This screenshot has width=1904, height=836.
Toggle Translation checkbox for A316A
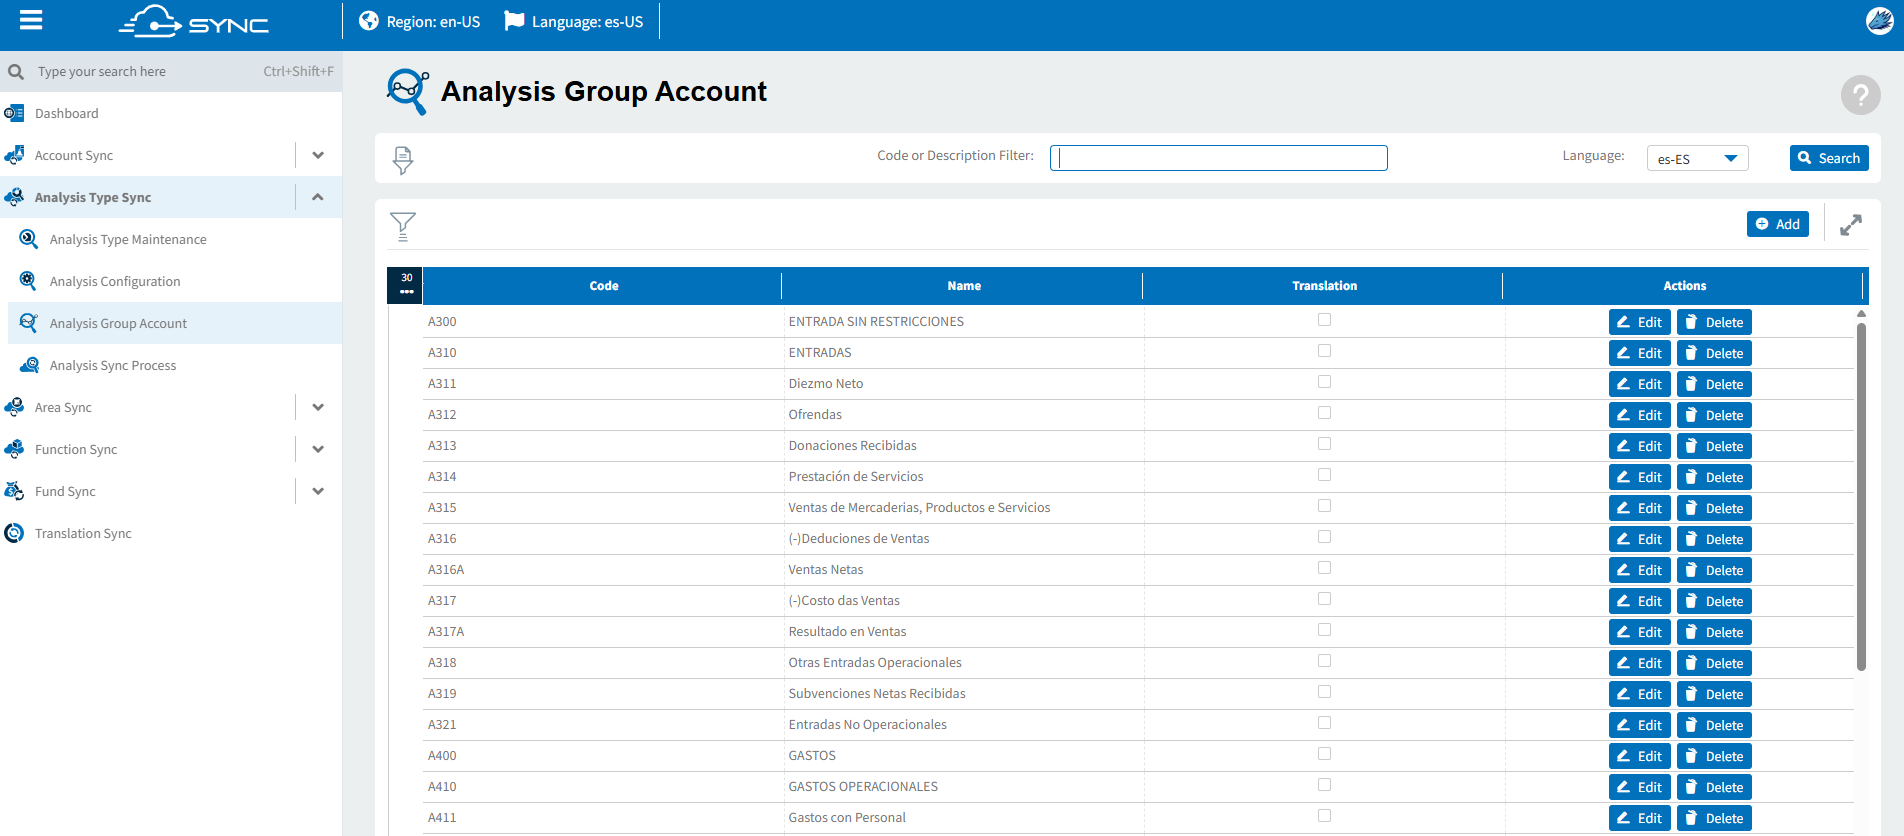(x=1324, y=568)
